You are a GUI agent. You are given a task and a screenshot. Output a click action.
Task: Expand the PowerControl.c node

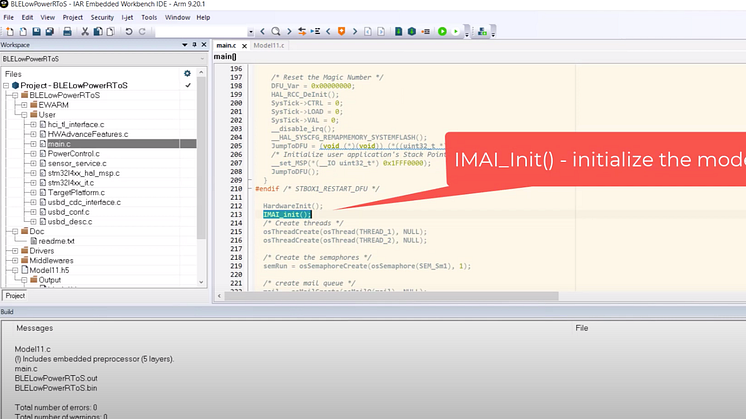point(33,154)
